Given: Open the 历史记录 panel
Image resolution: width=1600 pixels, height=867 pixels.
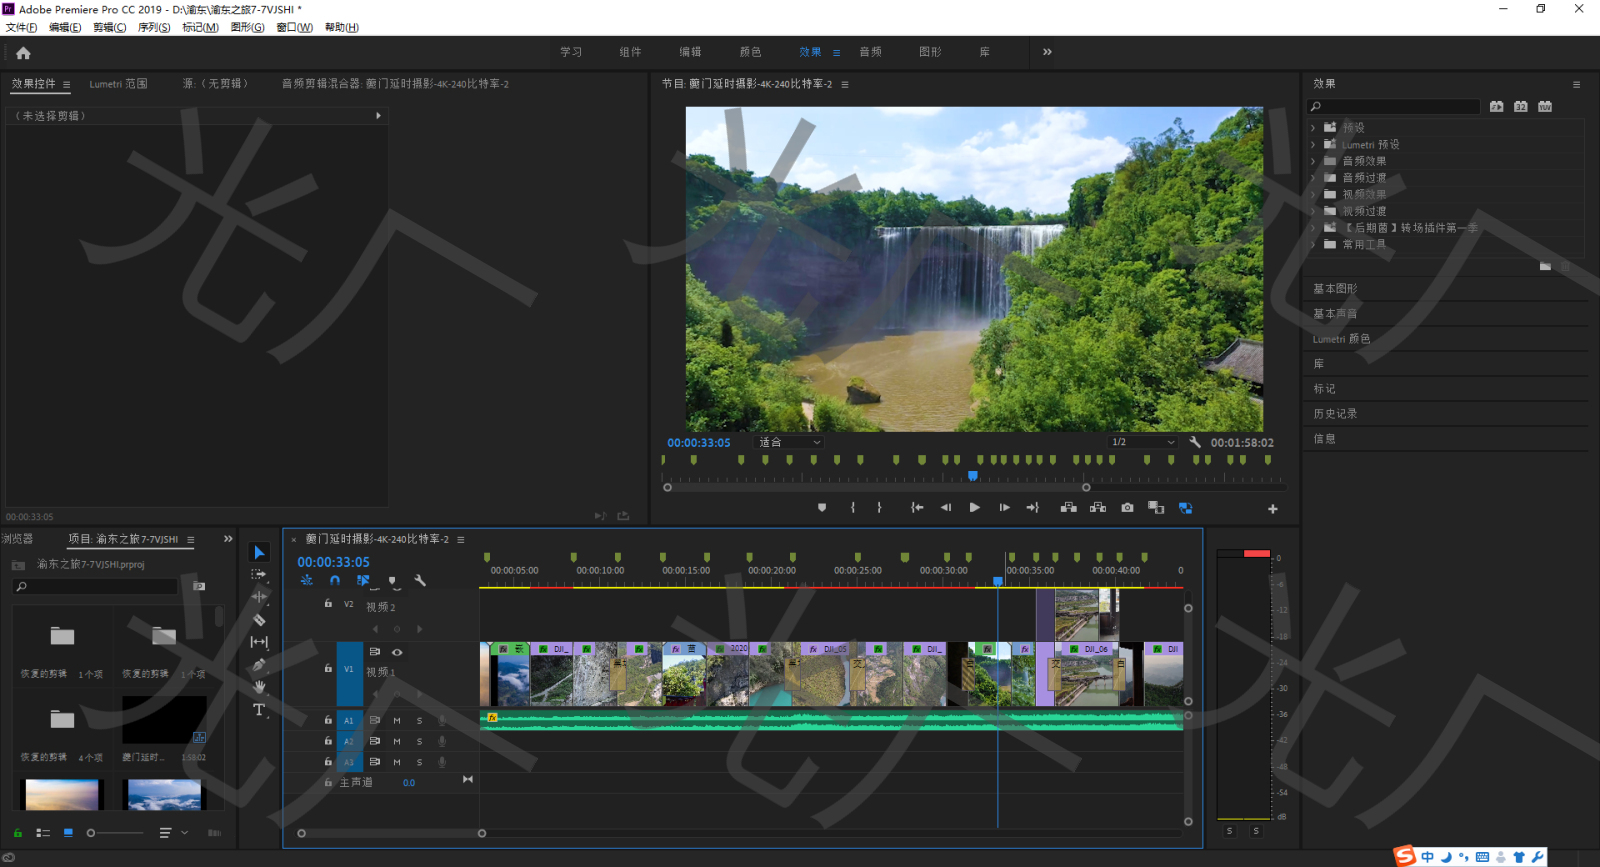Looking at the screenshot, I should tap(1335, 414).
